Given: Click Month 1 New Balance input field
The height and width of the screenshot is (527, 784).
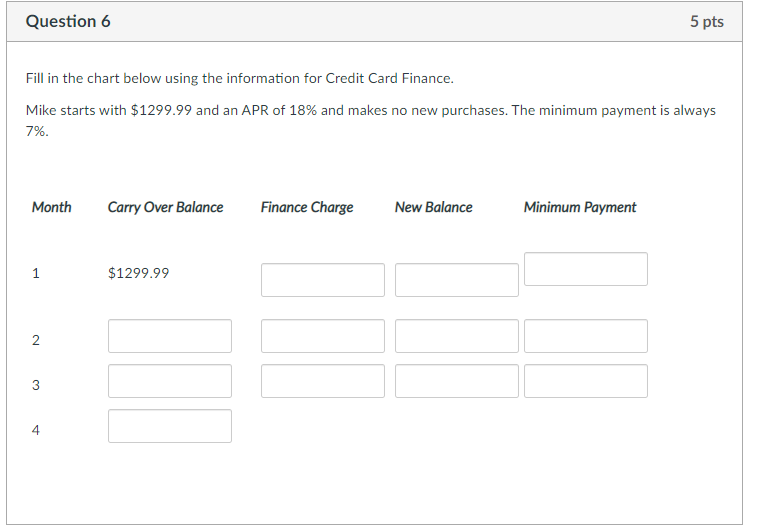Looking at the screenshot, I should tap(456, 280).
